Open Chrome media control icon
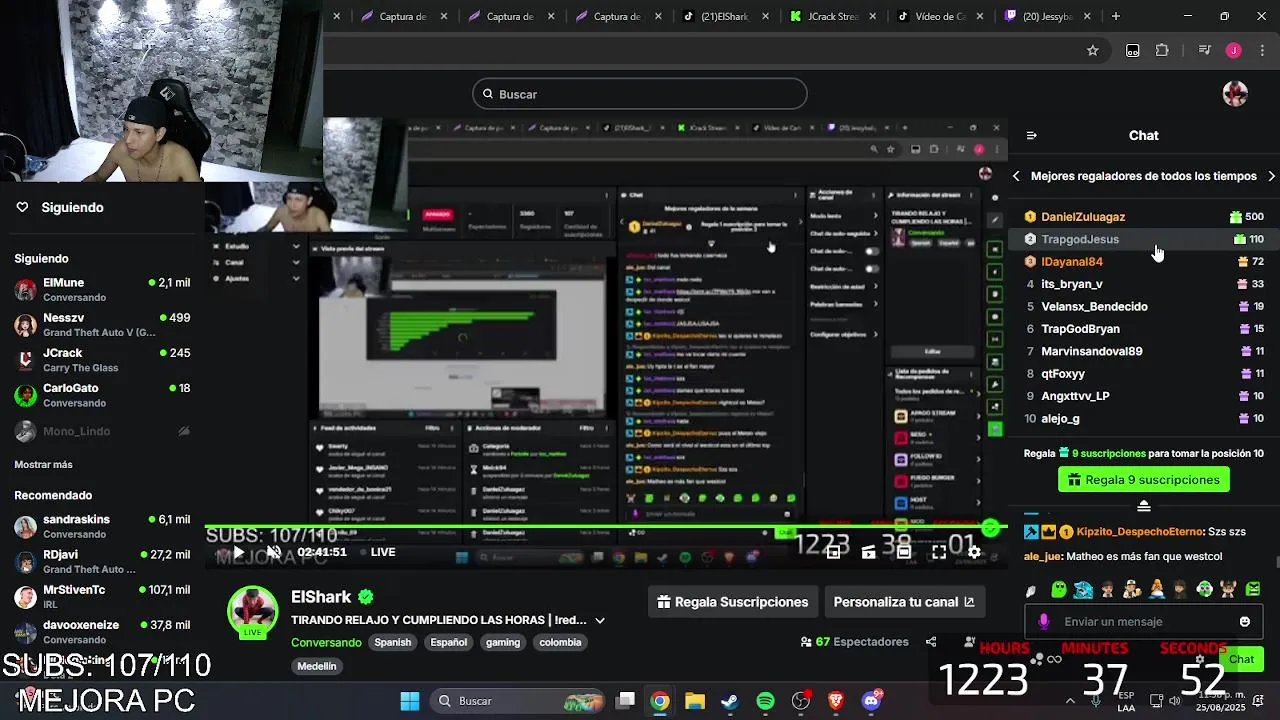Screen dimensions: 1280x720 (1204, 50)
